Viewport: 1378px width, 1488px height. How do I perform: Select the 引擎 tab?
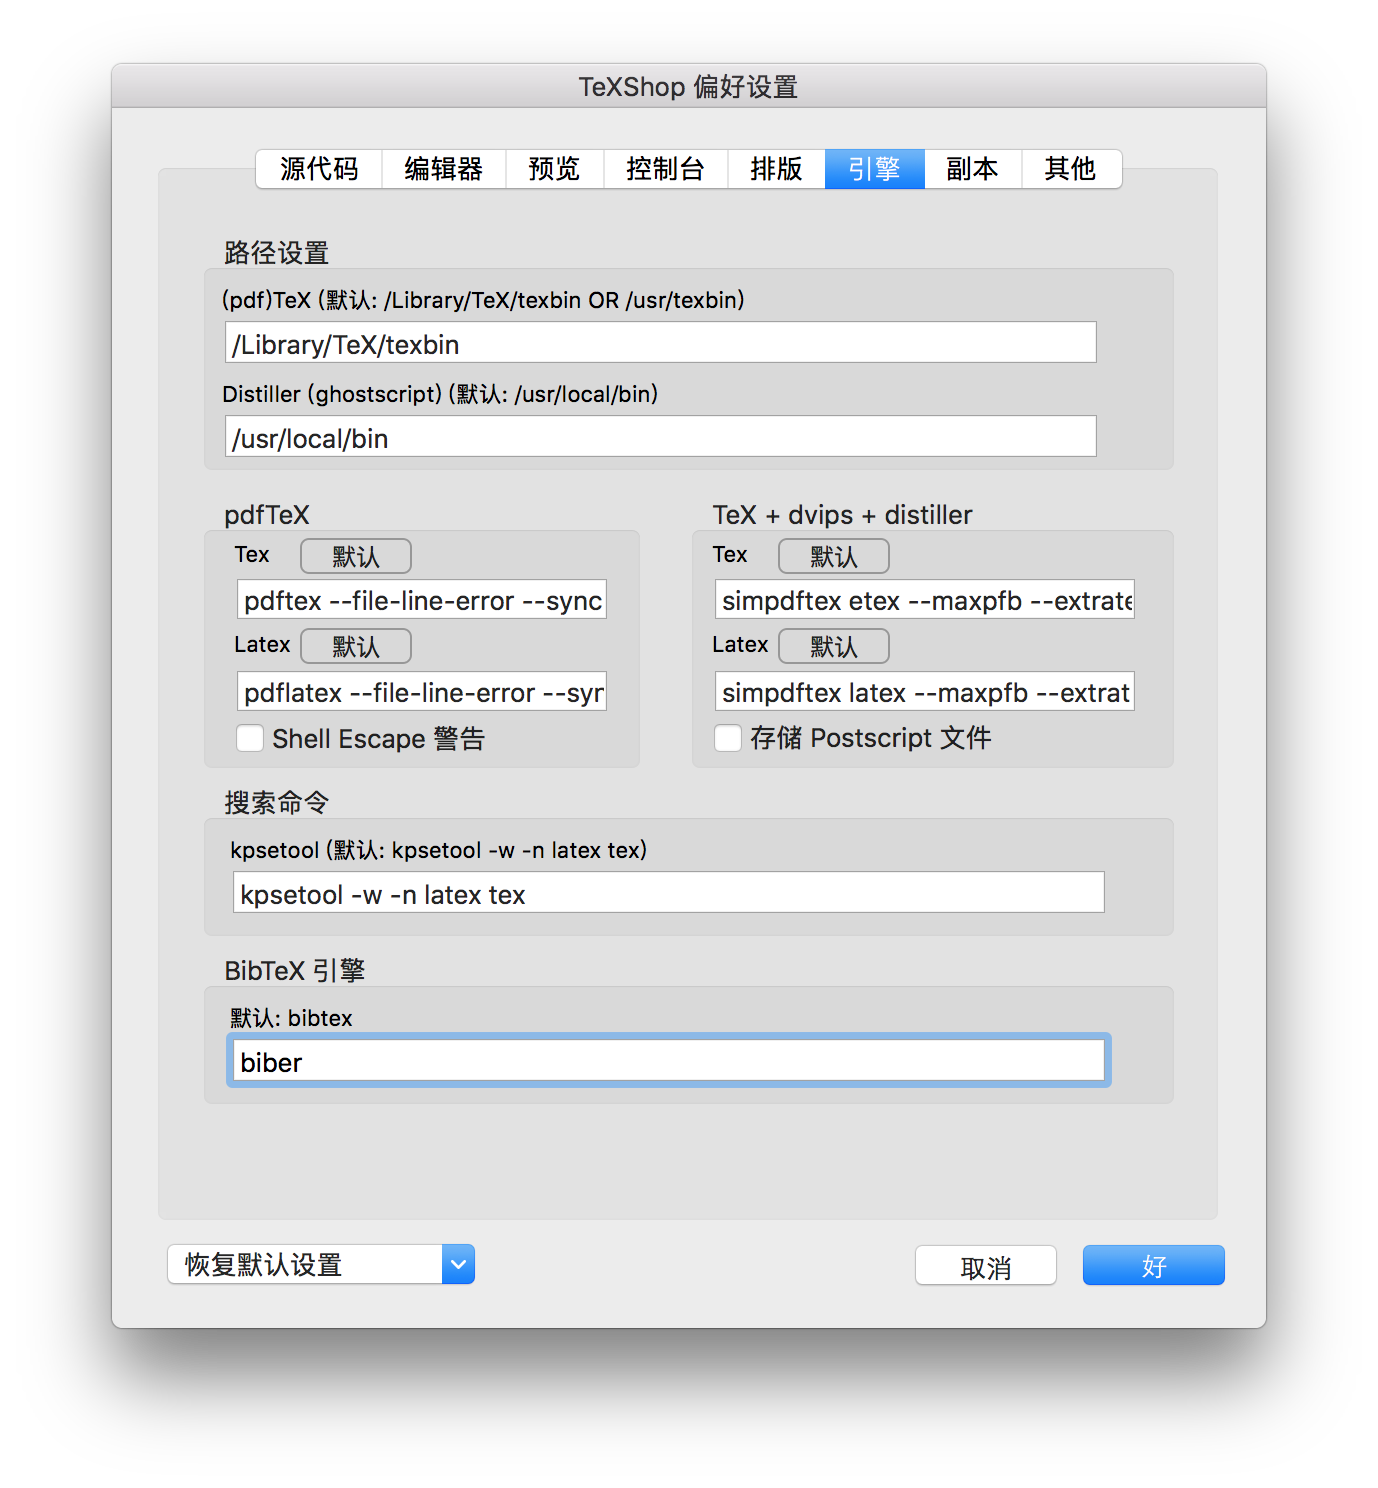(x=875, y=169)
